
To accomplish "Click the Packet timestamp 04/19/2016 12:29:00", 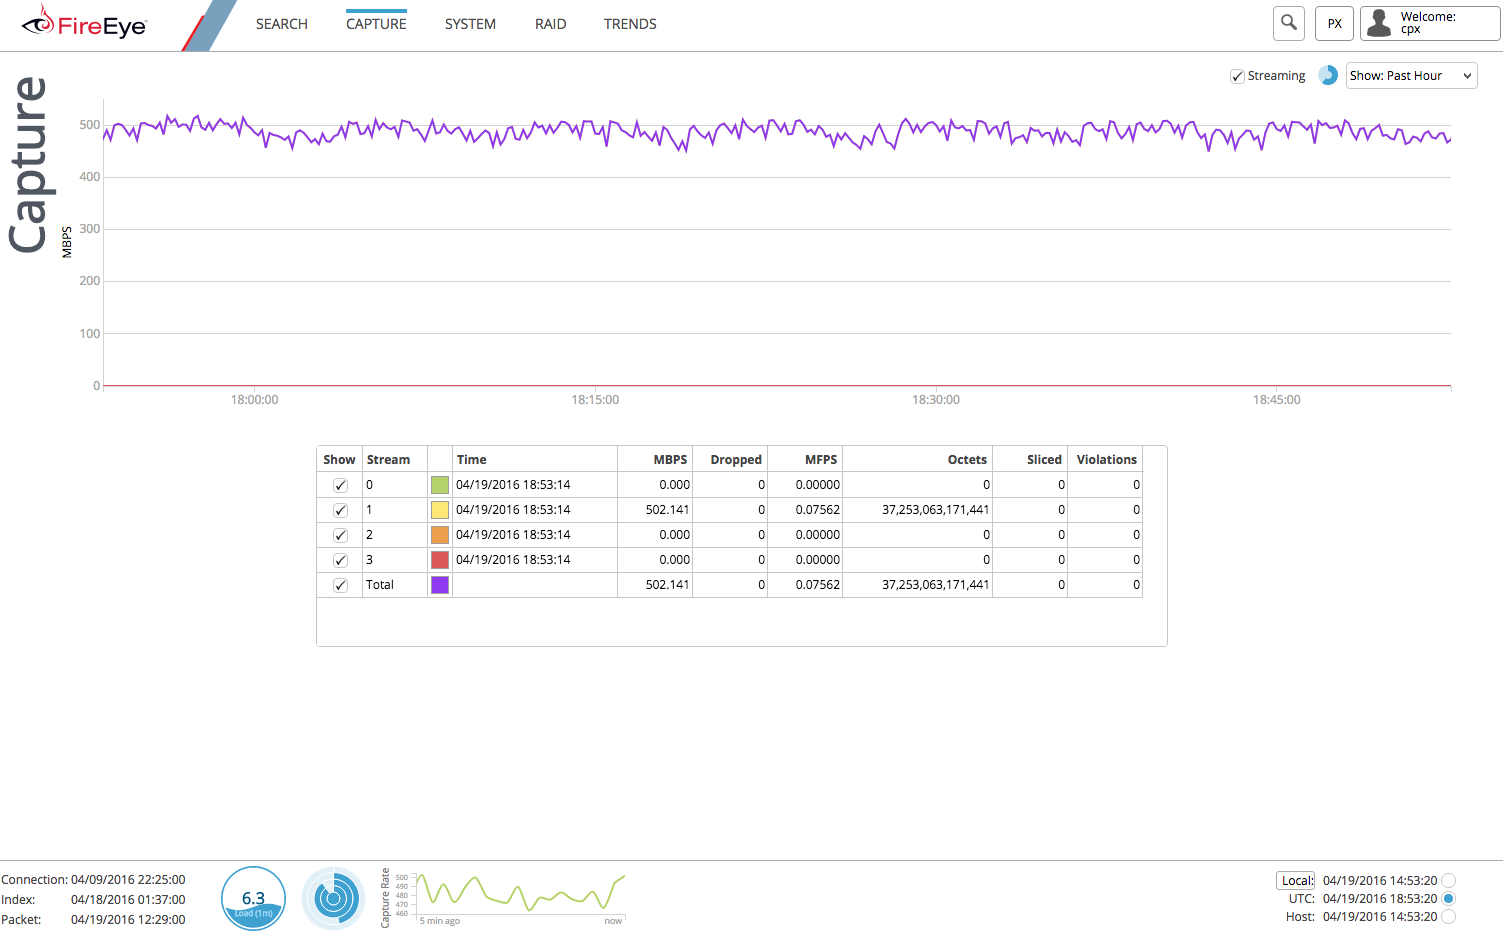I will (x=128, y=920).
